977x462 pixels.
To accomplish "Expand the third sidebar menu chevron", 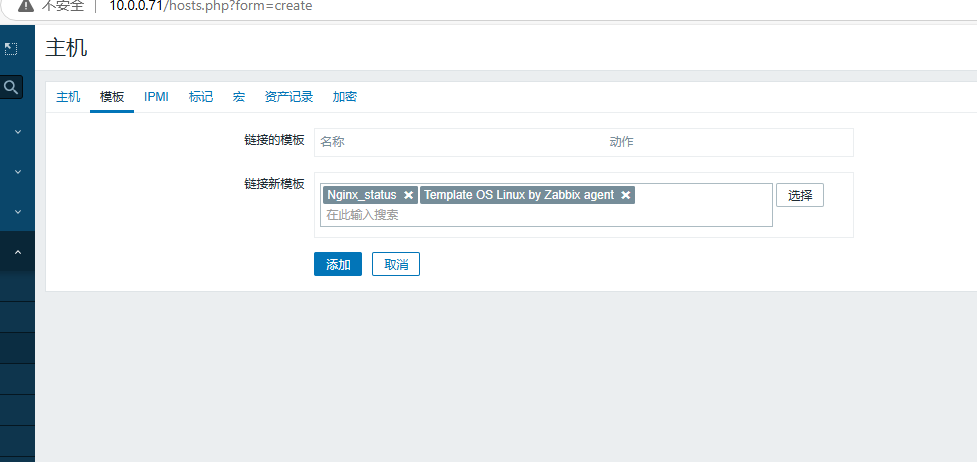I will tap(17, 211).
